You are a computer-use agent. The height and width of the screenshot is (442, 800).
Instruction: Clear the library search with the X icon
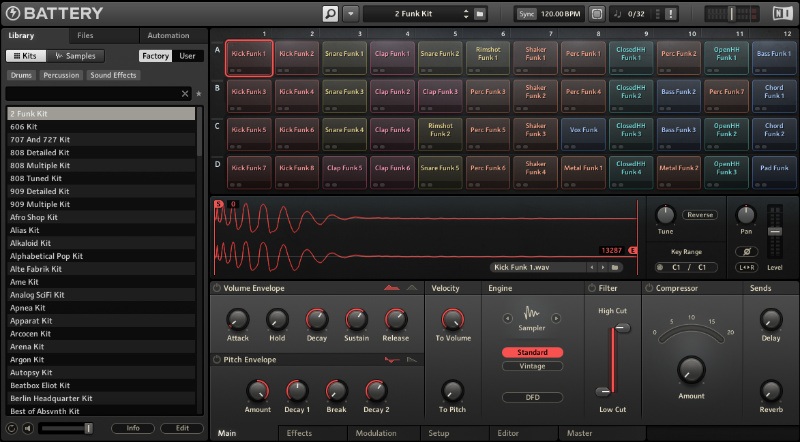click(x=185, y=93)
